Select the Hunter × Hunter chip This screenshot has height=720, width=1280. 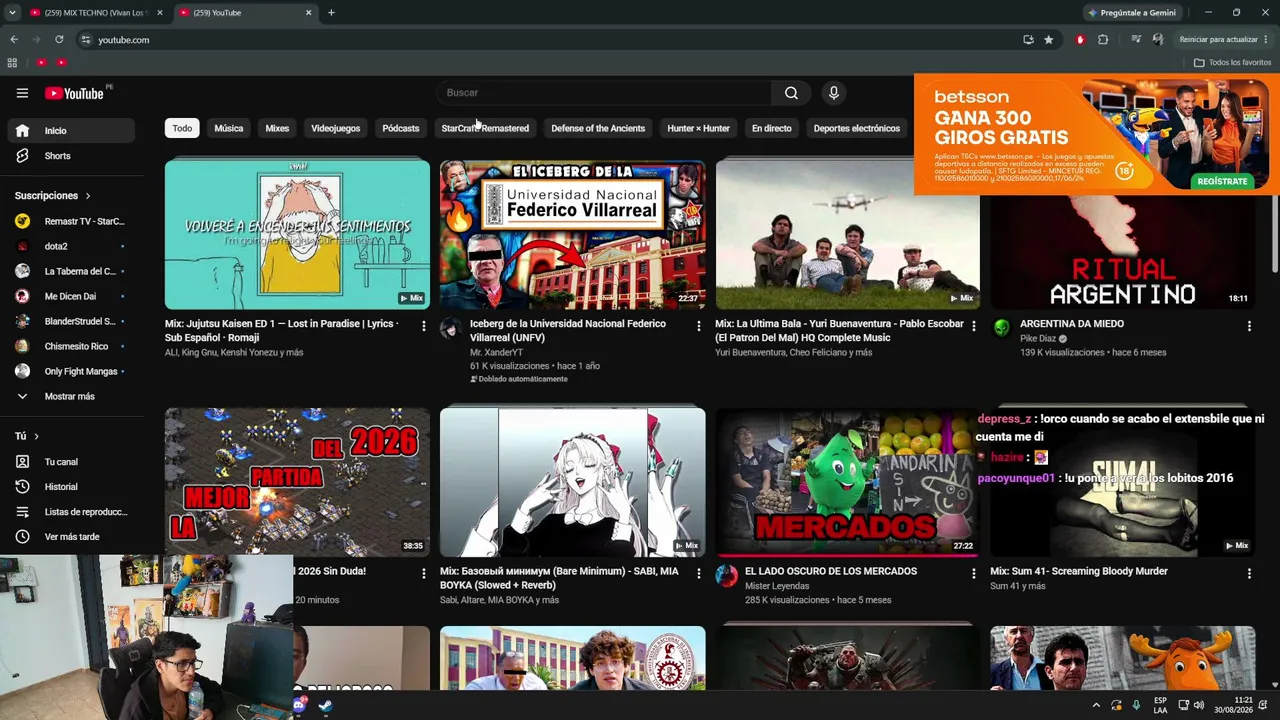(x=698, y=128)
